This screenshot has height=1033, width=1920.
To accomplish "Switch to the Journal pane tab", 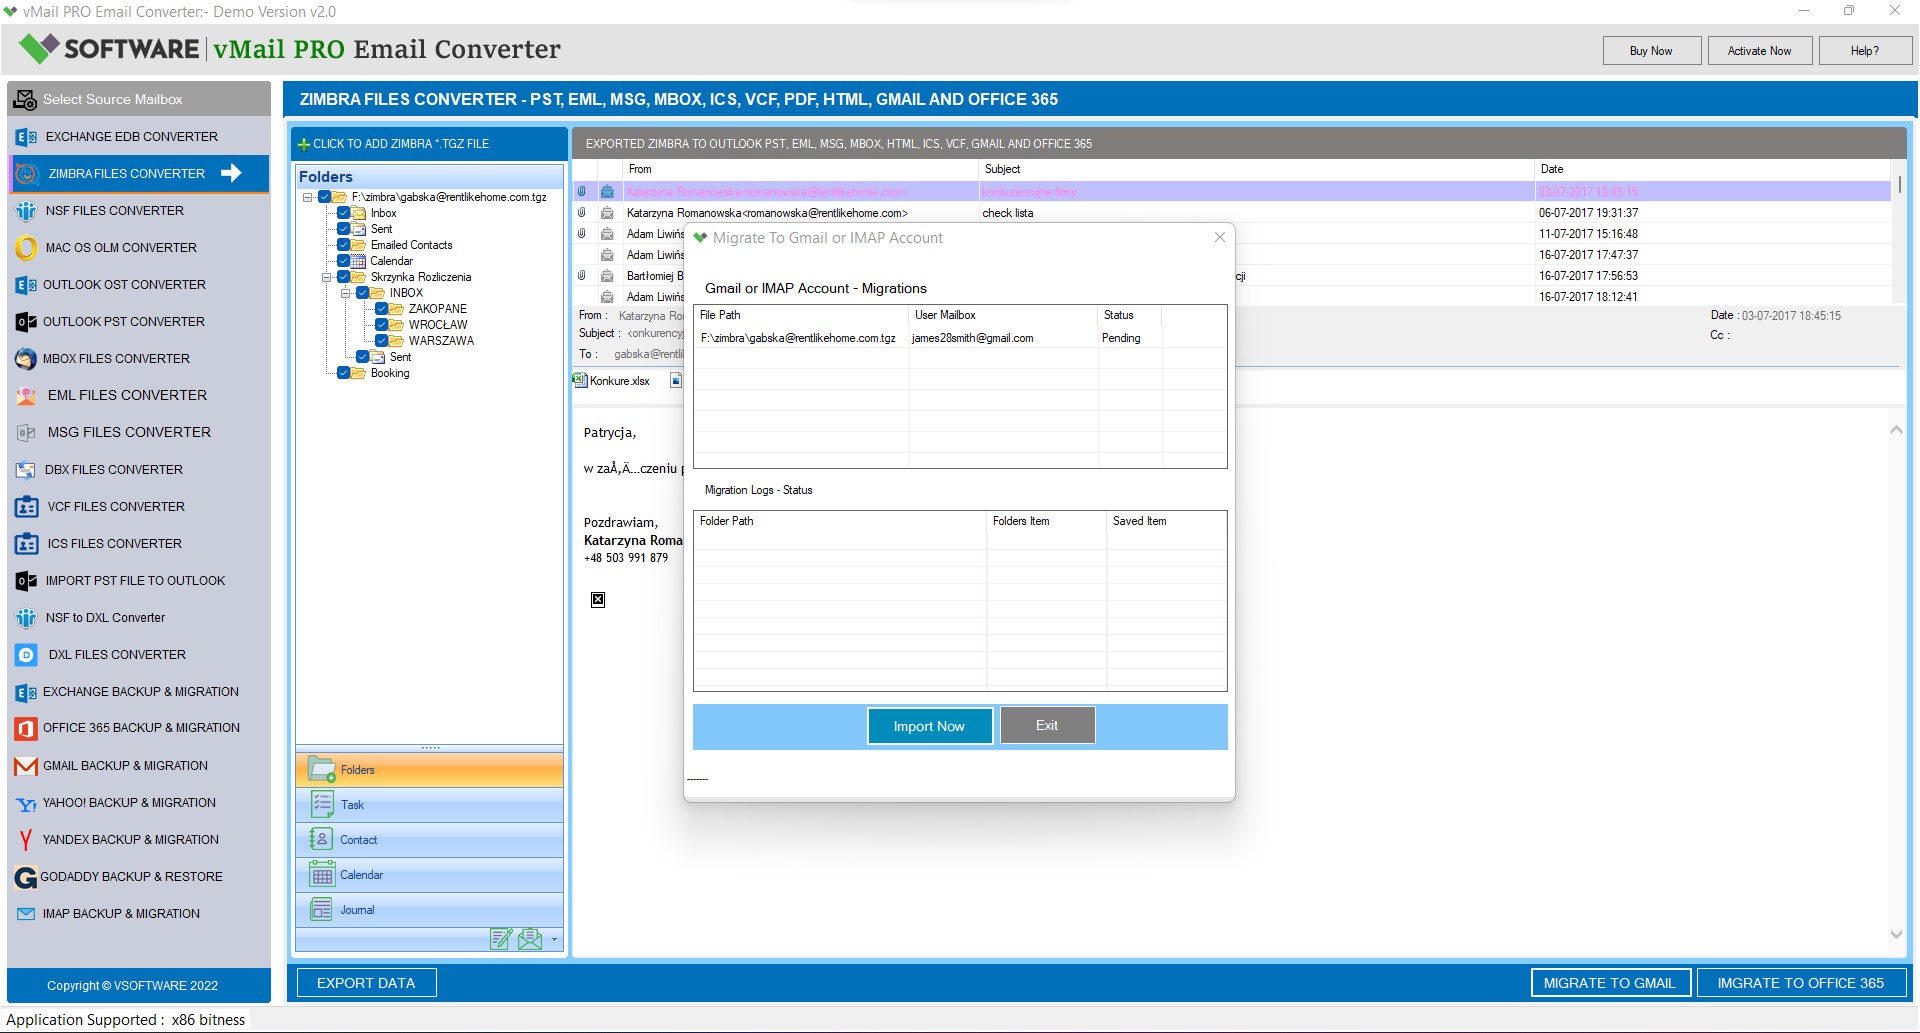I will pyautogui.click(x=430, y=910).
